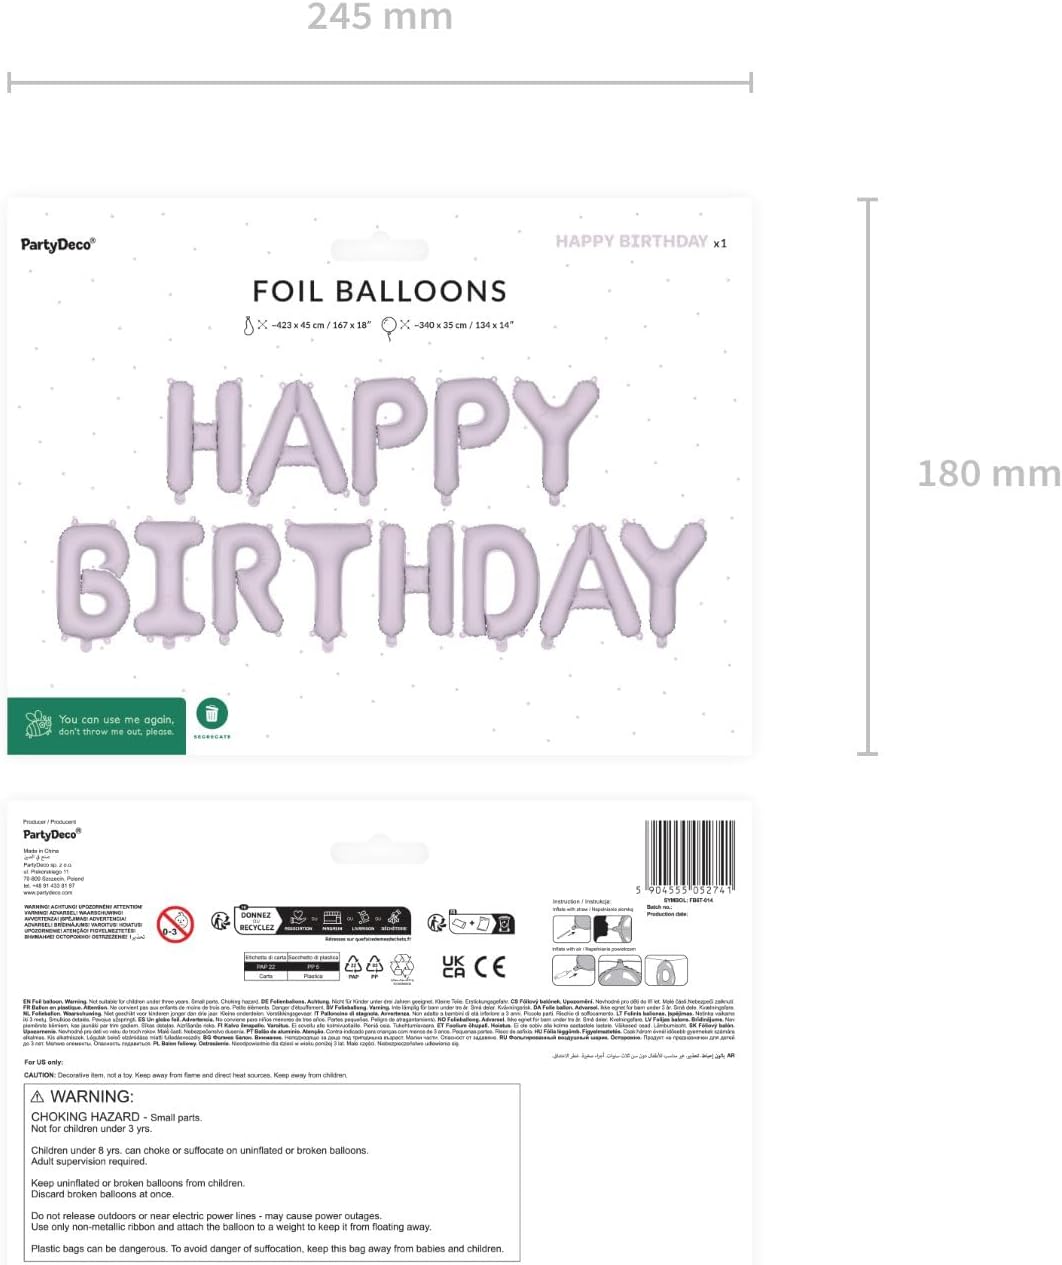Click the 0-3 age prohibition warning icon
Image resolution: width=1062 pixels, height=1265 pixels.
[175, 923]
